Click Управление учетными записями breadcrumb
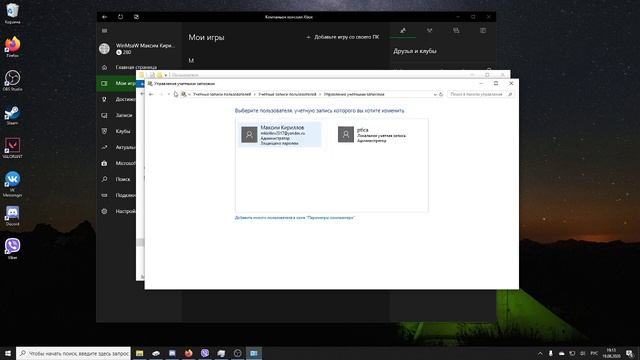 (x=354, y=94)
